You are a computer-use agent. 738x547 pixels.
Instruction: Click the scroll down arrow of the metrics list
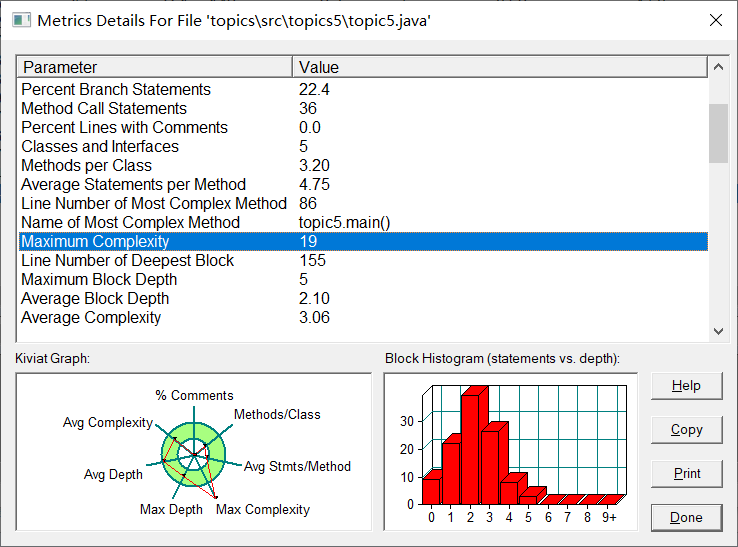pyautogui.click(x=718, y=331)
